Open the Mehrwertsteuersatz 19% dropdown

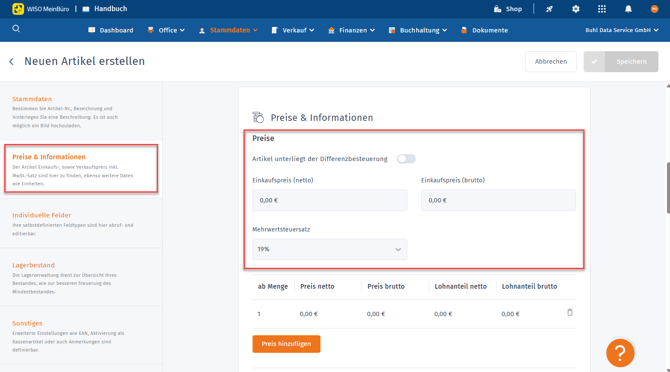329,249
